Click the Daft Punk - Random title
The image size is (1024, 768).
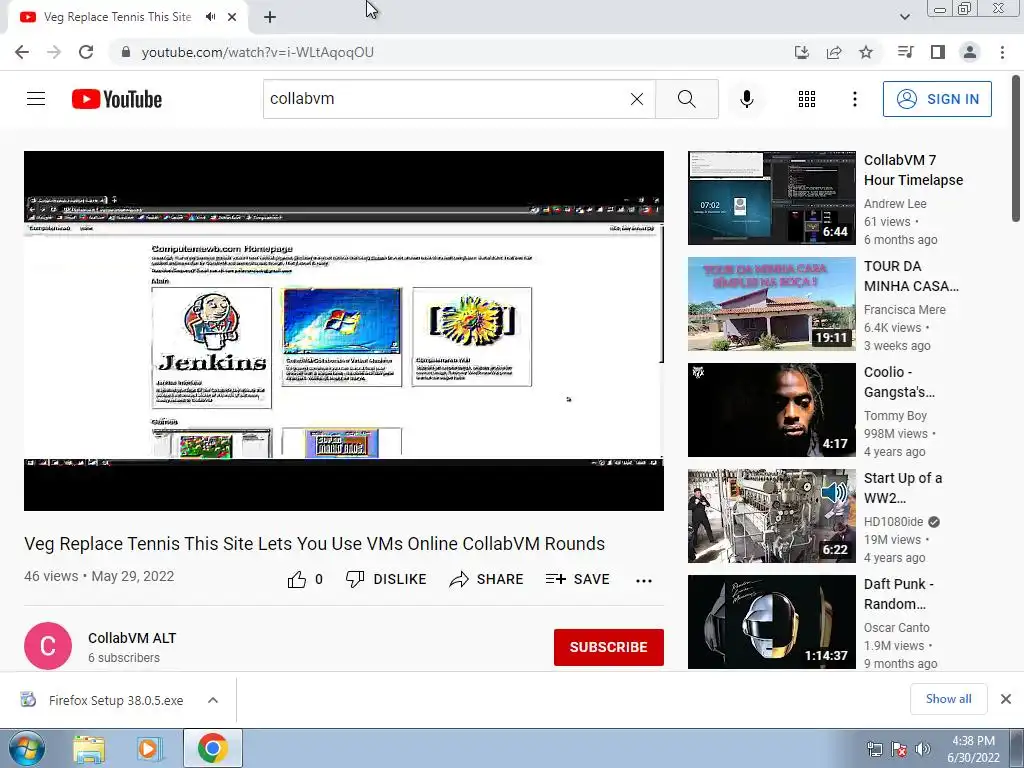pyautogui.click(x=899, y=594)
